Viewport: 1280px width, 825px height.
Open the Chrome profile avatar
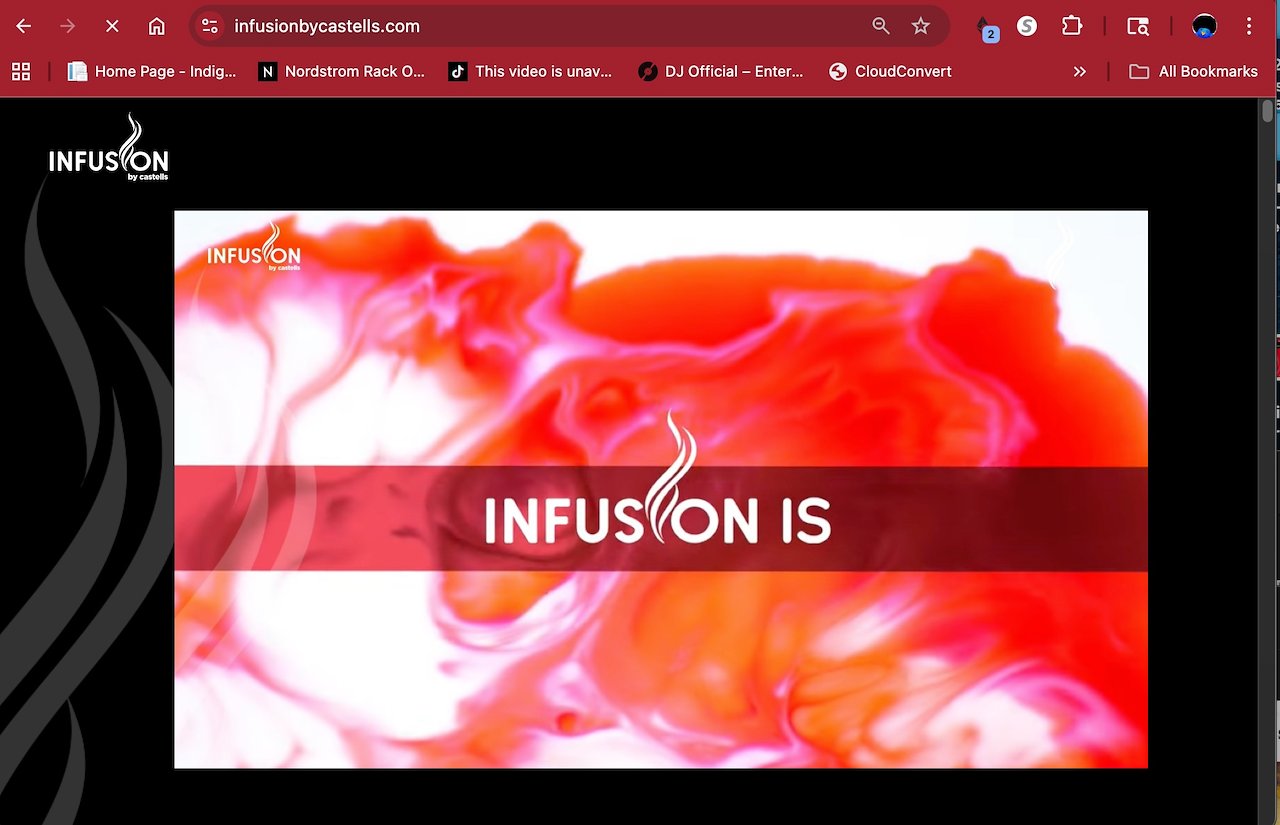(x=1204, y=27)
